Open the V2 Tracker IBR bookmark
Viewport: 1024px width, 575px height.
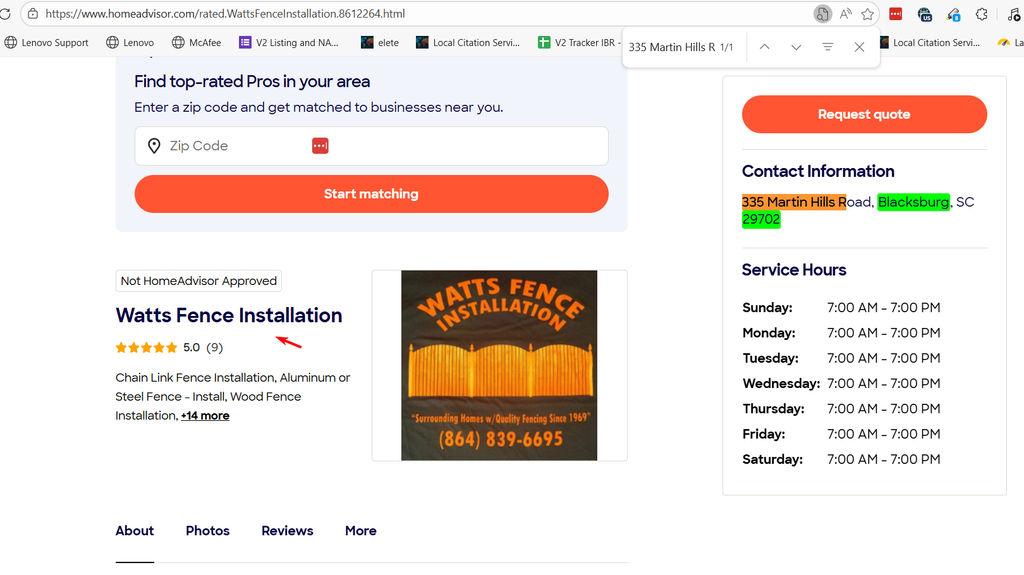[x=579, y=42]
